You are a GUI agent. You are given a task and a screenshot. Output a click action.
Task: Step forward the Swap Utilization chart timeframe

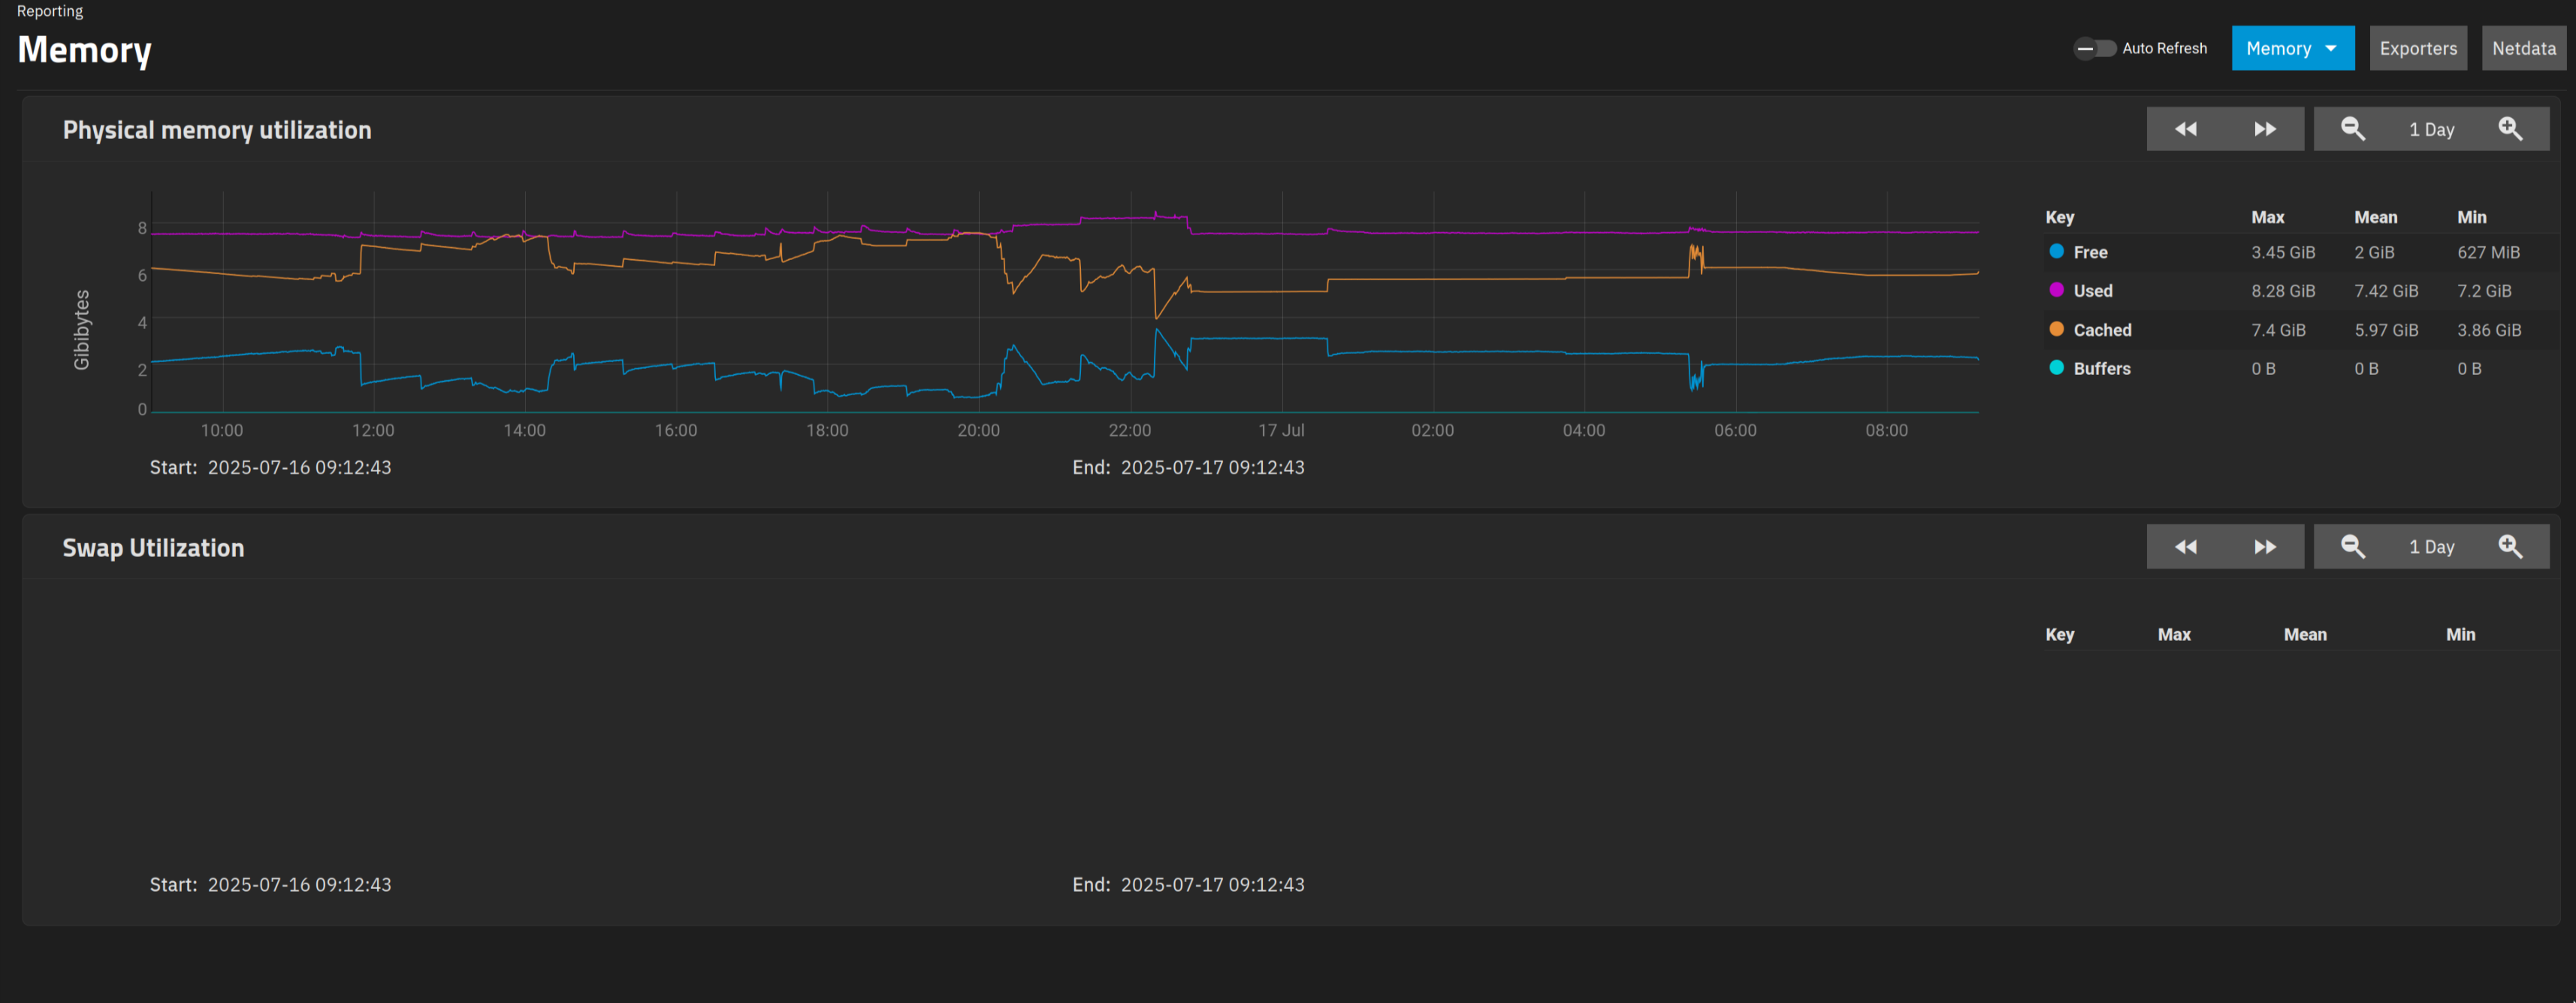coord(2264,547)
